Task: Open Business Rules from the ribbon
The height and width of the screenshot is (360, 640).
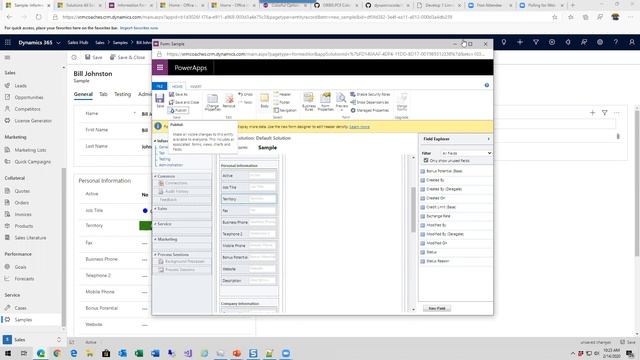Action: click(309, 102)
